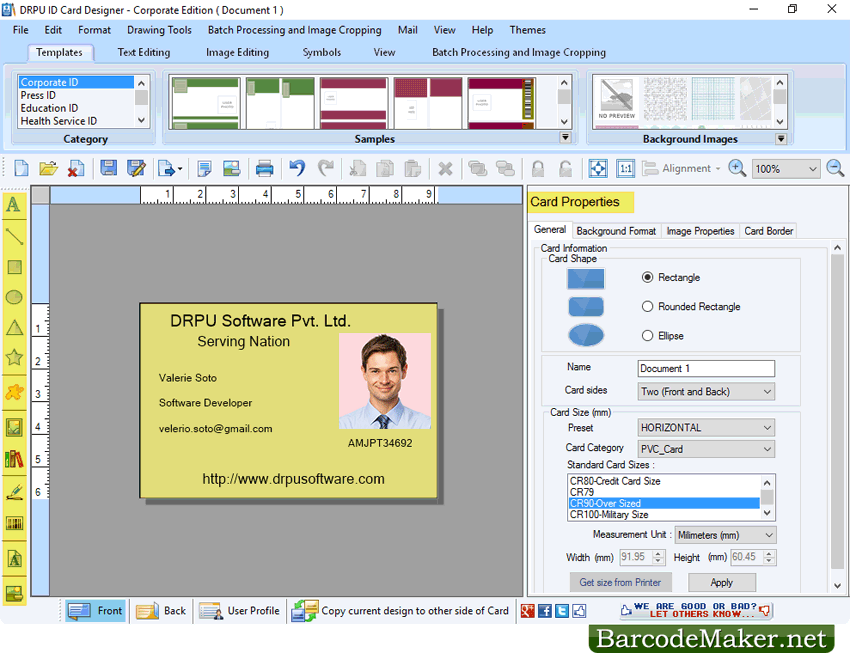Open the Export icon dropdown arrow
The width and height of the screenshot is (850, 653).
click(180, 169)
